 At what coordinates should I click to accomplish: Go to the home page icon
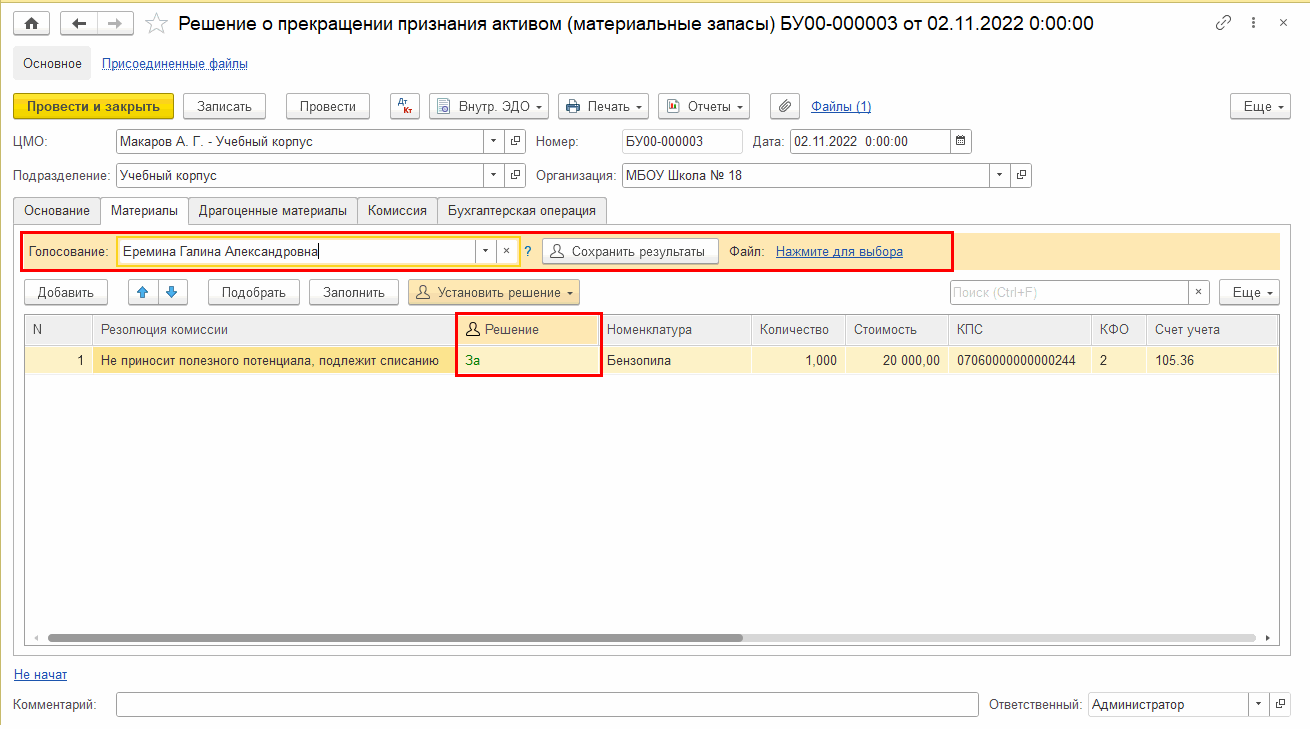point(32,23)
